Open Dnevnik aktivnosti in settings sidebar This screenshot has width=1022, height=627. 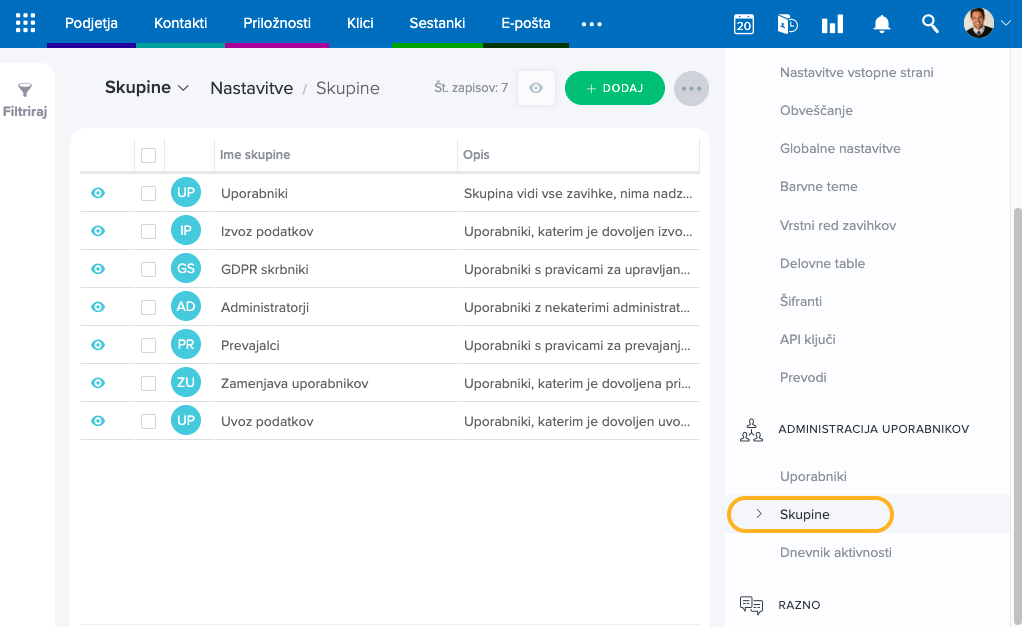pos(835,552)
